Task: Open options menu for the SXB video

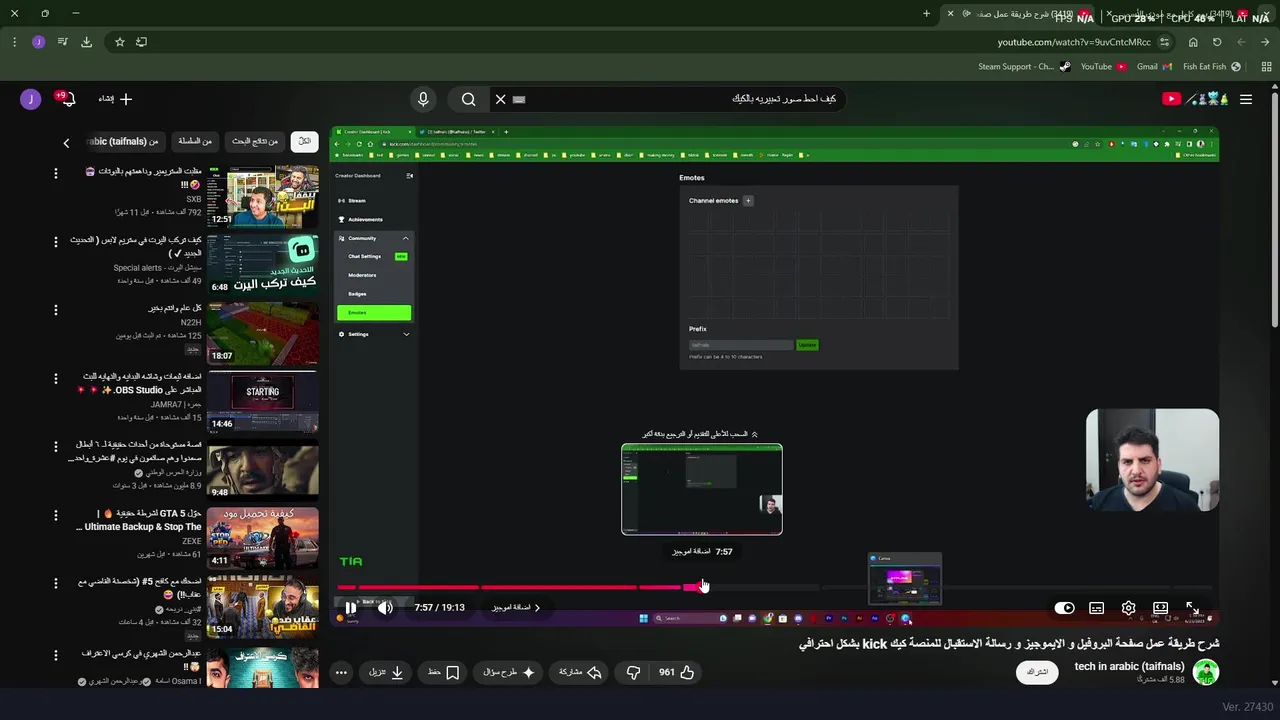Action: pos(56,174)
